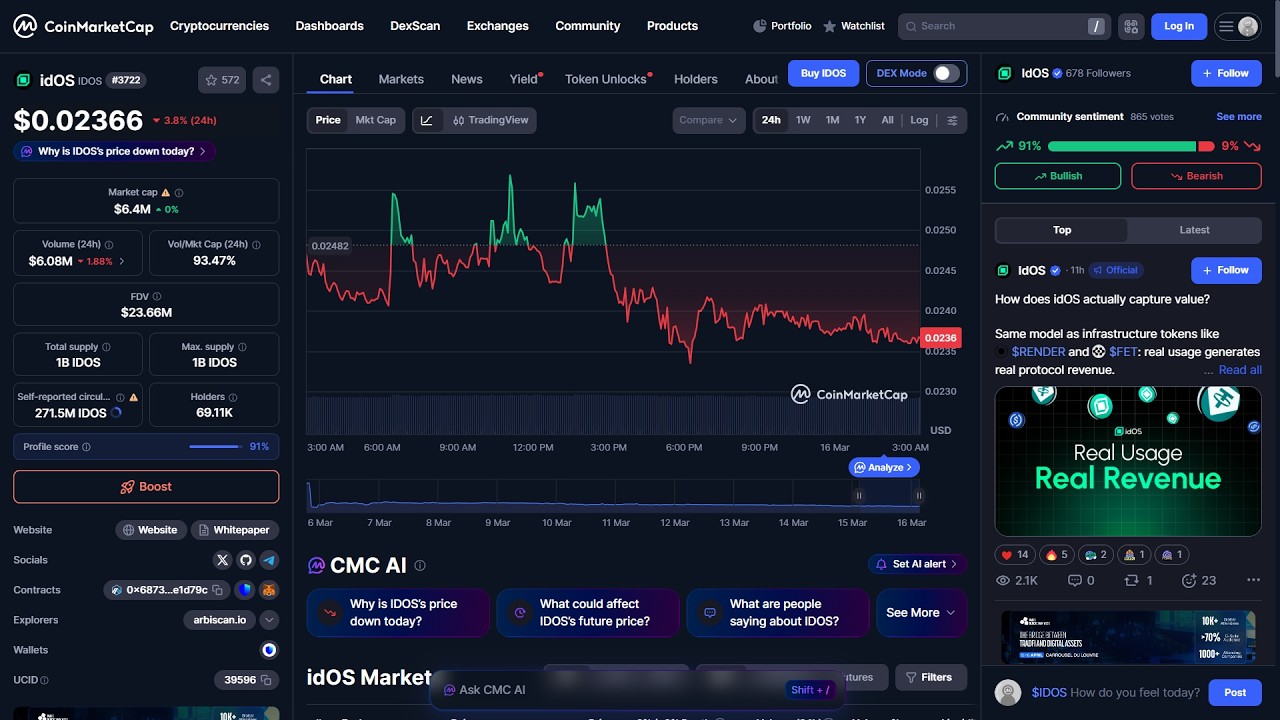This screenshot has height=720, width=1280.
Task: Open the Cryptocurrencies menu
Action: [x=219, y=26]
